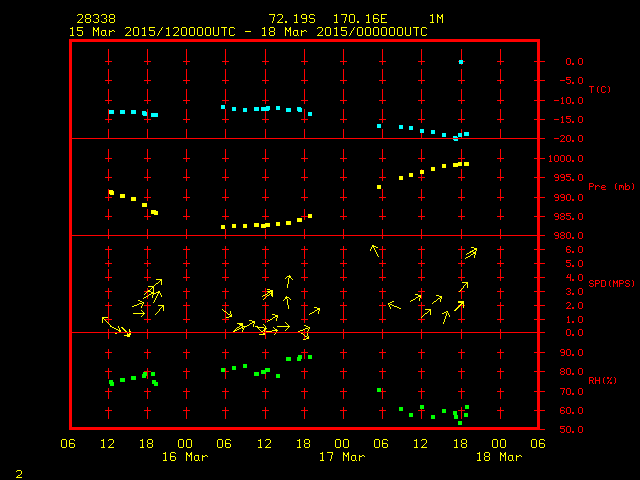Click the isolated cyan temperature point near 0.0
640x480 pixels.
point(461,62)
